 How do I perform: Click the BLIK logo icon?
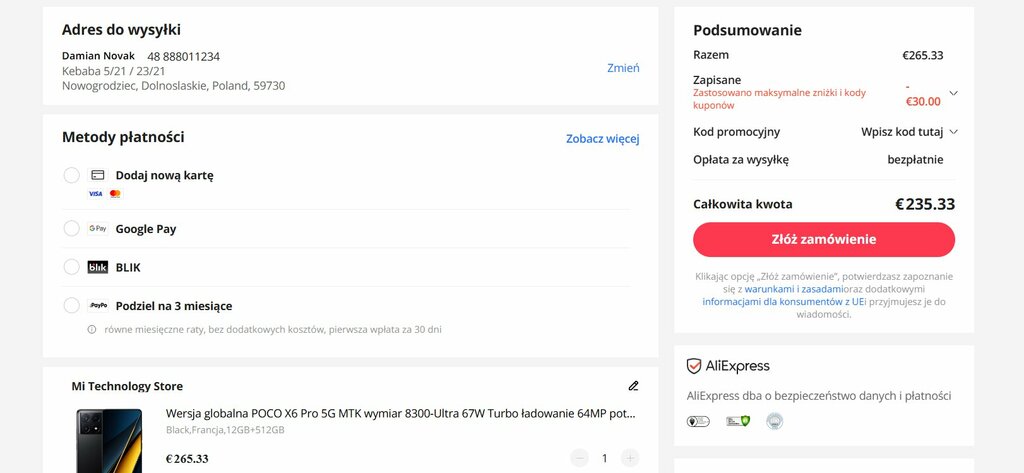pyautogui.click(x=97, y=267)
